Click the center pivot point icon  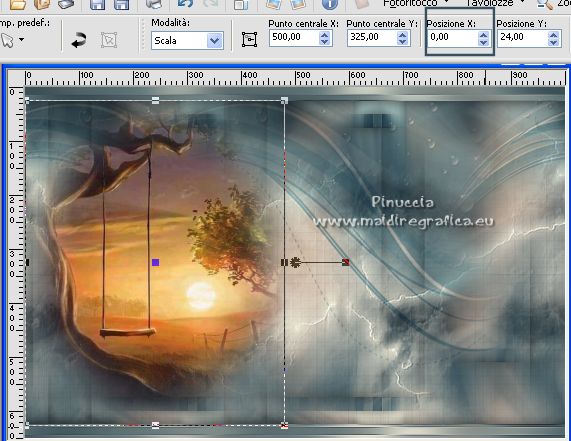coord(249,39)
